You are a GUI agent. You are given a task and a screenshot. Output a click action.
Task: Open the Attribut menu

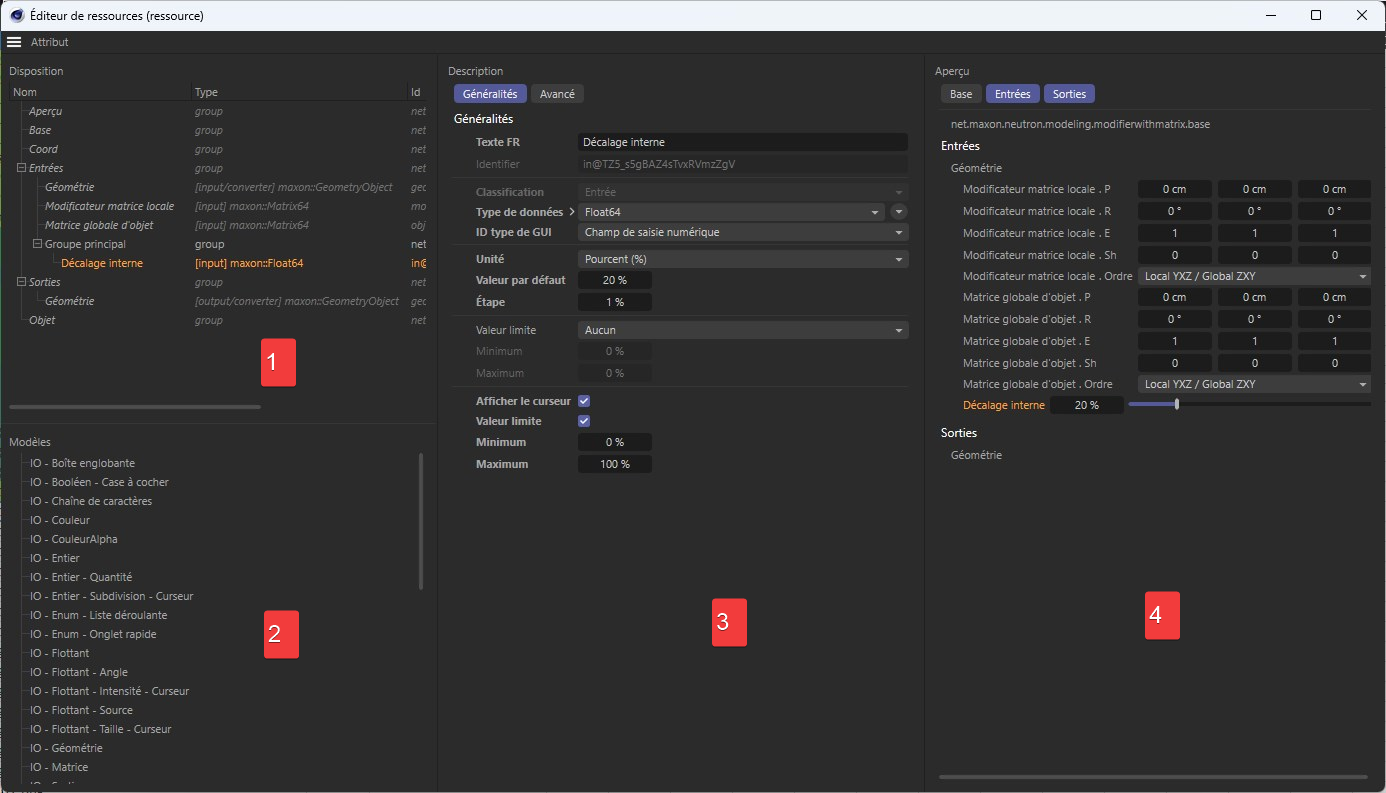coord(50,42)
